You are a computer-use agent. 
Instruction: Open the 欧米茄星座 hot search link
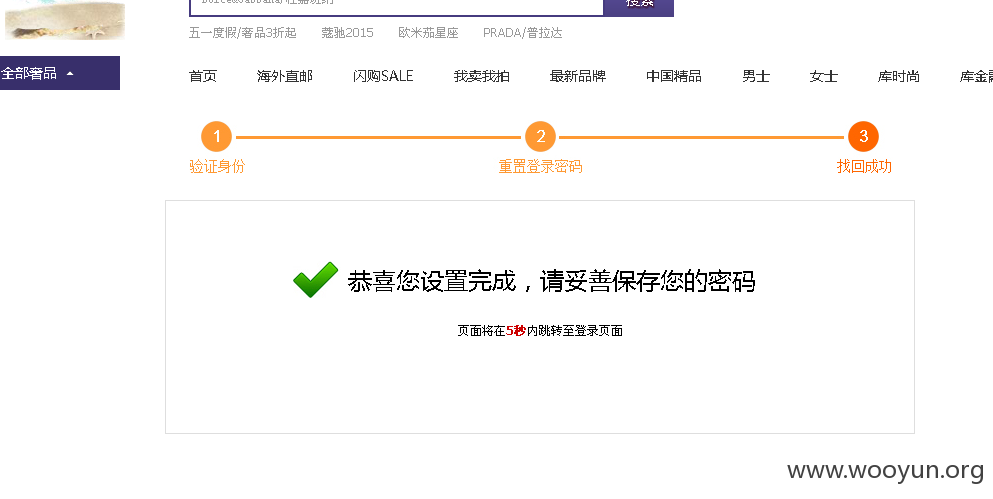pyautogui.click(x=428, y=33)
